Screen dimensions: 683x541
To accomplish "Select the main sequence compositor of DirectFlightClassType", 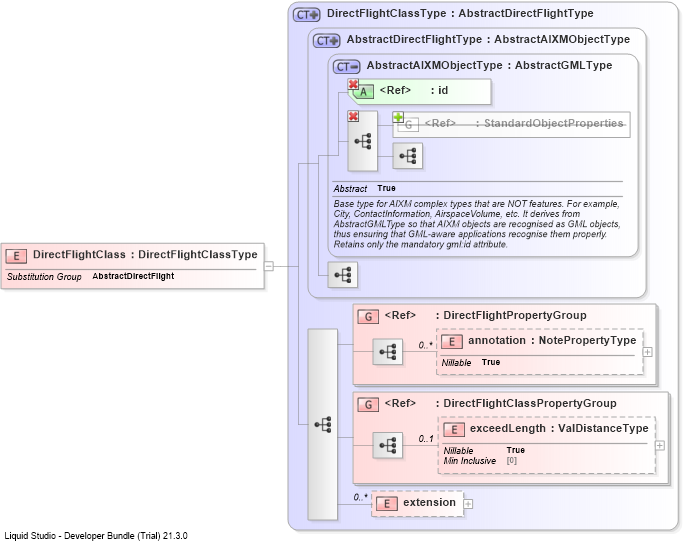I will point(323,424).
